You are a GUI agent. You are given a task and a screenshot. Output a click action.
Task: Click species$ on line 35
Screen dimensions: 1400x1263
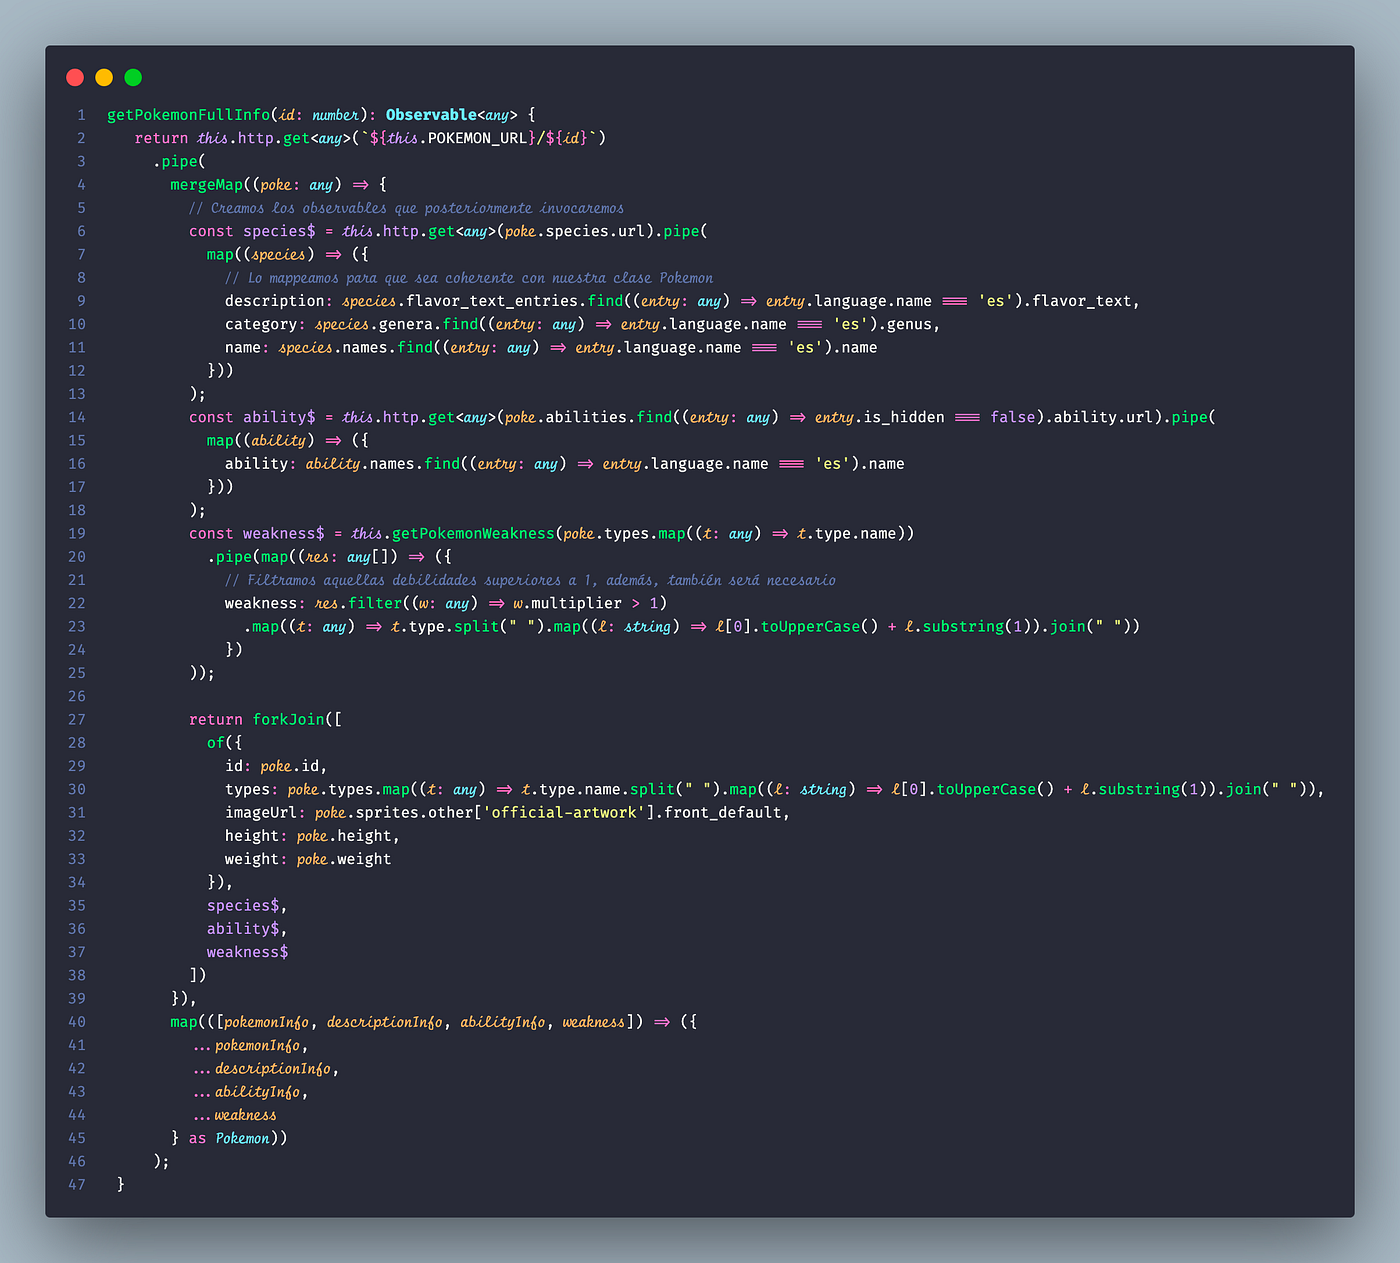[x=243, y=906]
